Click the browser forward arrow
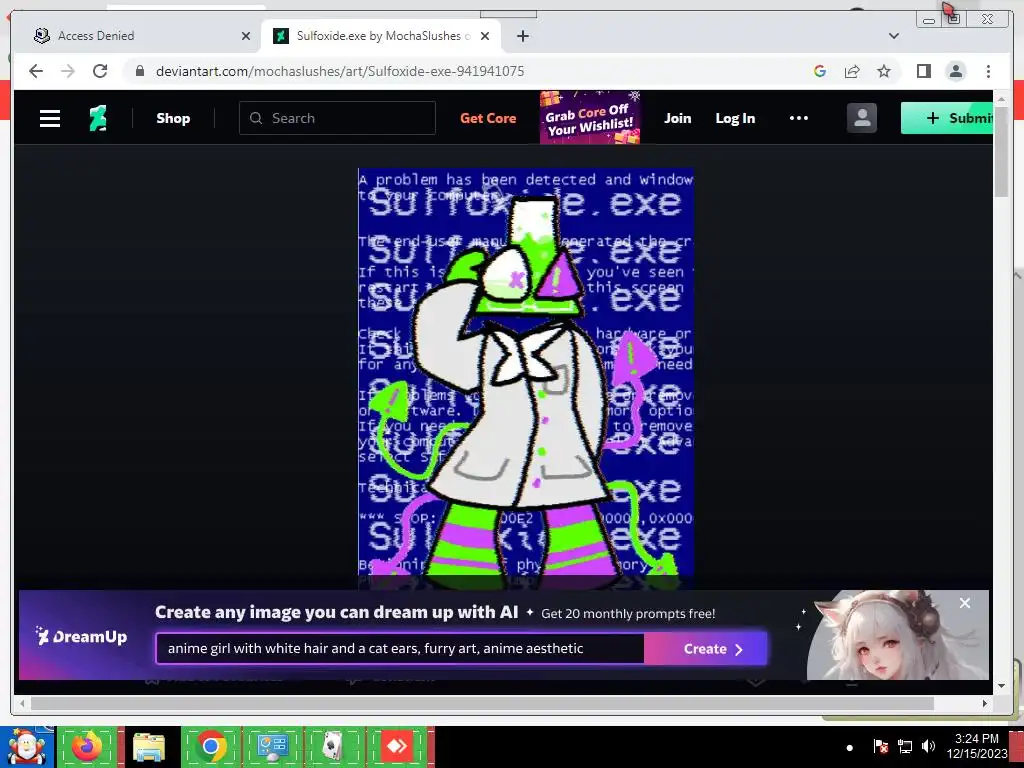This screenshot has height=768, width=1024. (68, 71)
